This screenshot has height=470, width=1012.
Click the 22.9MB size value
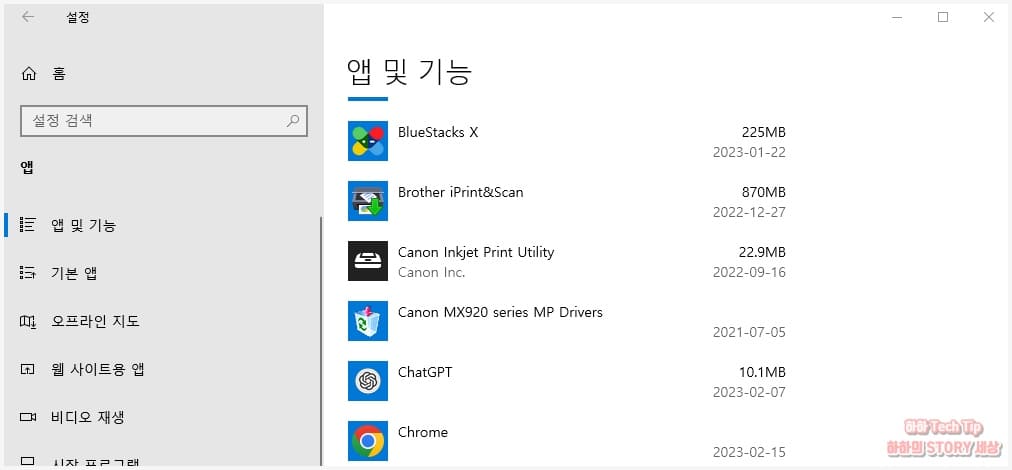pos(762,252)
